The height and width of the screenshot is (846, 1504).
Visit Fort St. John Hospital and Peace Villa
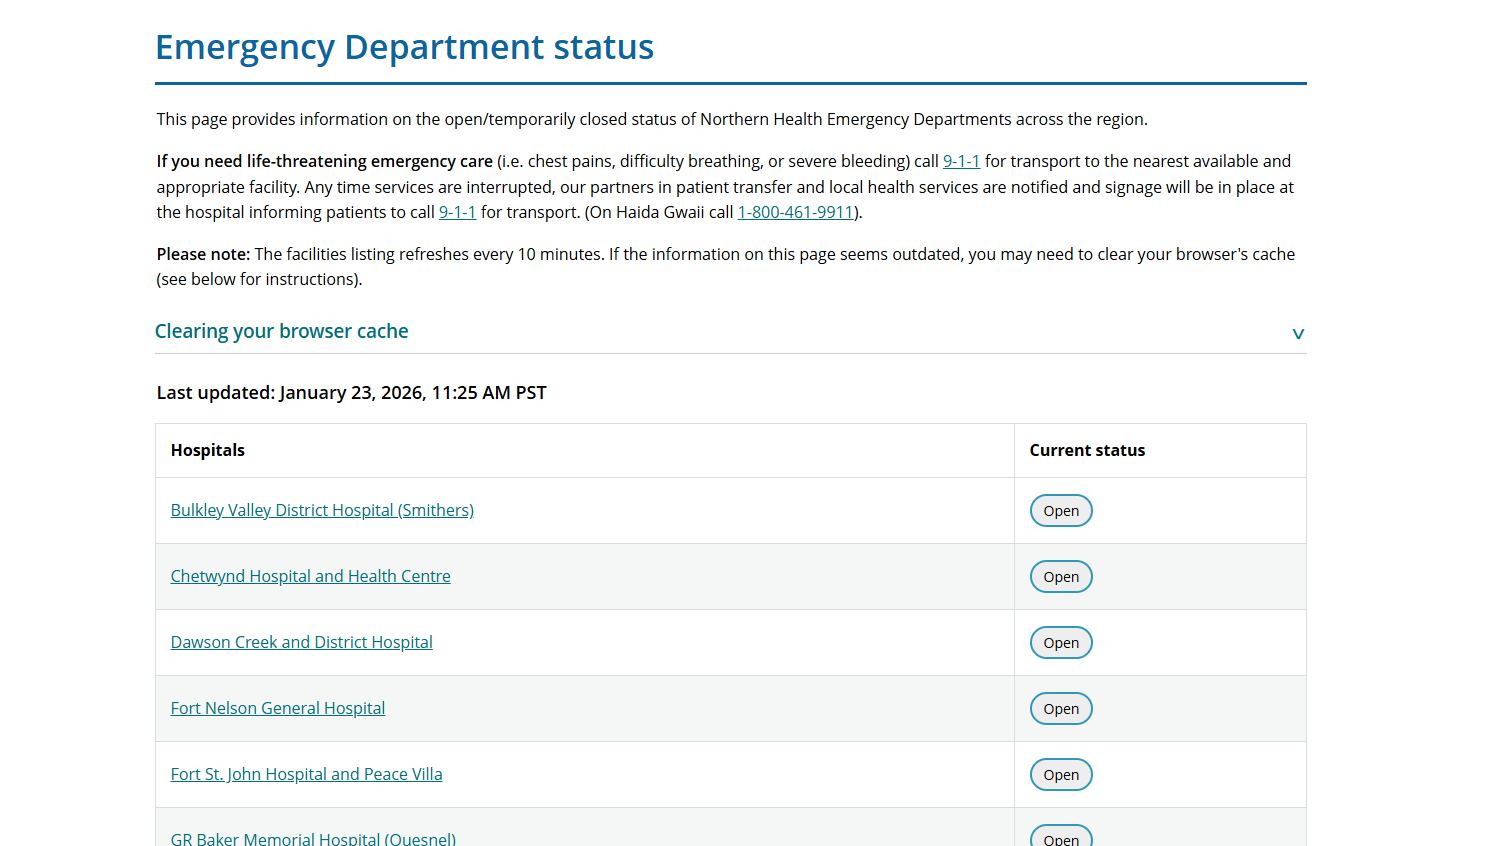pos(306,774)
